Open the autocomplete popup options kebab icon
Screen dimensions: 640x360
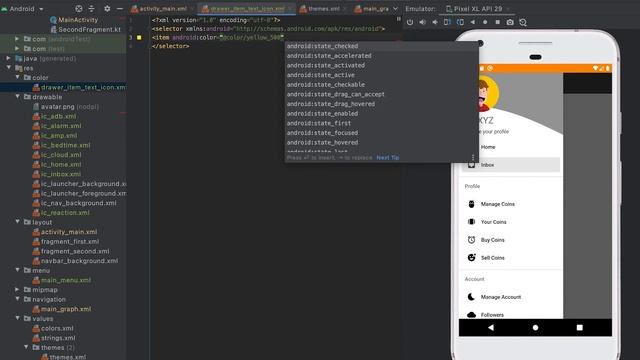[x=473, y=157]
